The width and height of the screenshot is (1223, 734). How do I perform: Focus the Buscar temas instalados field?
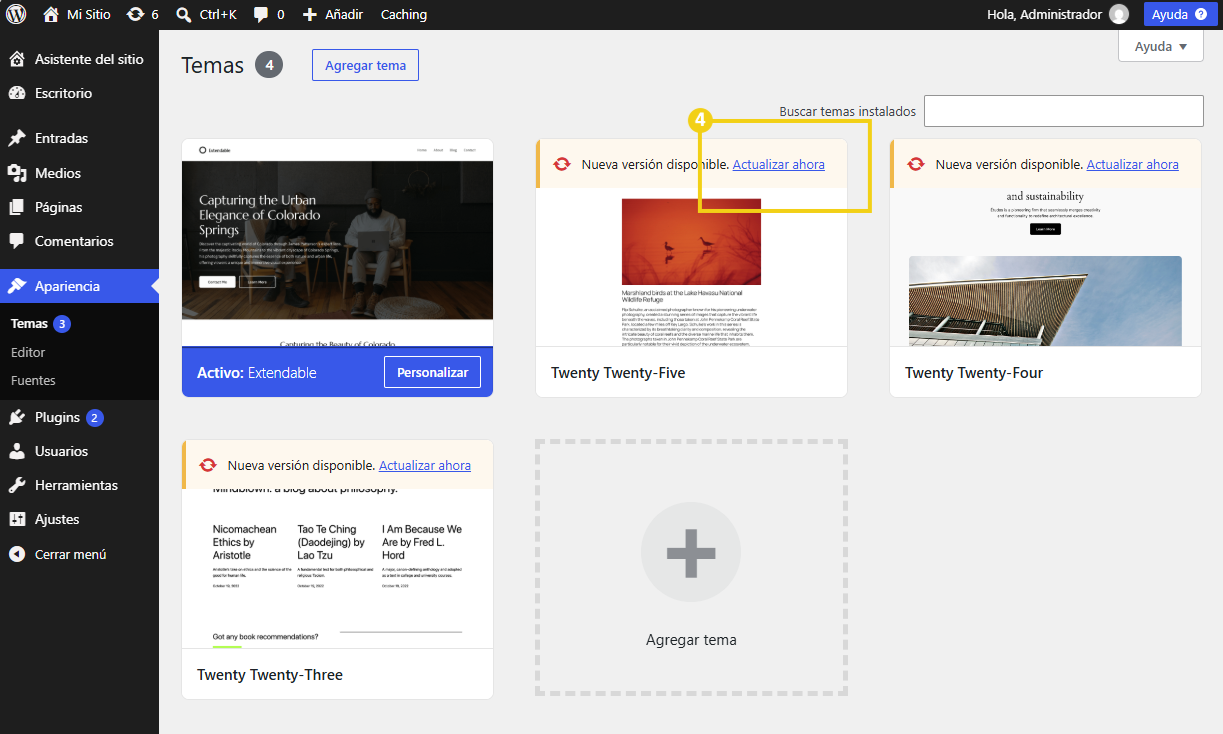click(x=1063, y=111)
